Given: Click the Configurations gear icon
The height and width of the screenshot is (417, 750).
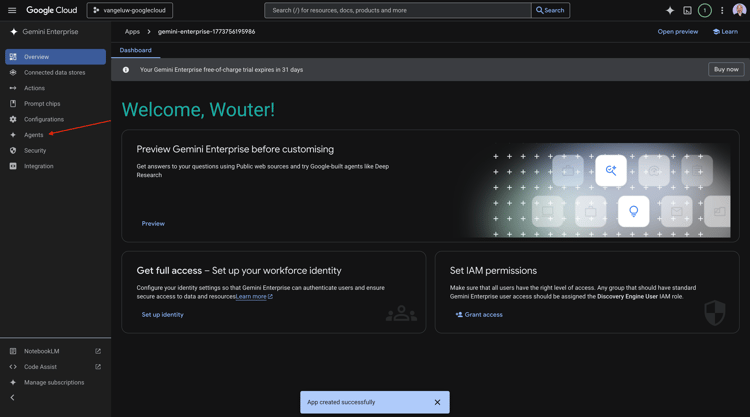Looking at the screenshot, I should (x=13, y=119).
